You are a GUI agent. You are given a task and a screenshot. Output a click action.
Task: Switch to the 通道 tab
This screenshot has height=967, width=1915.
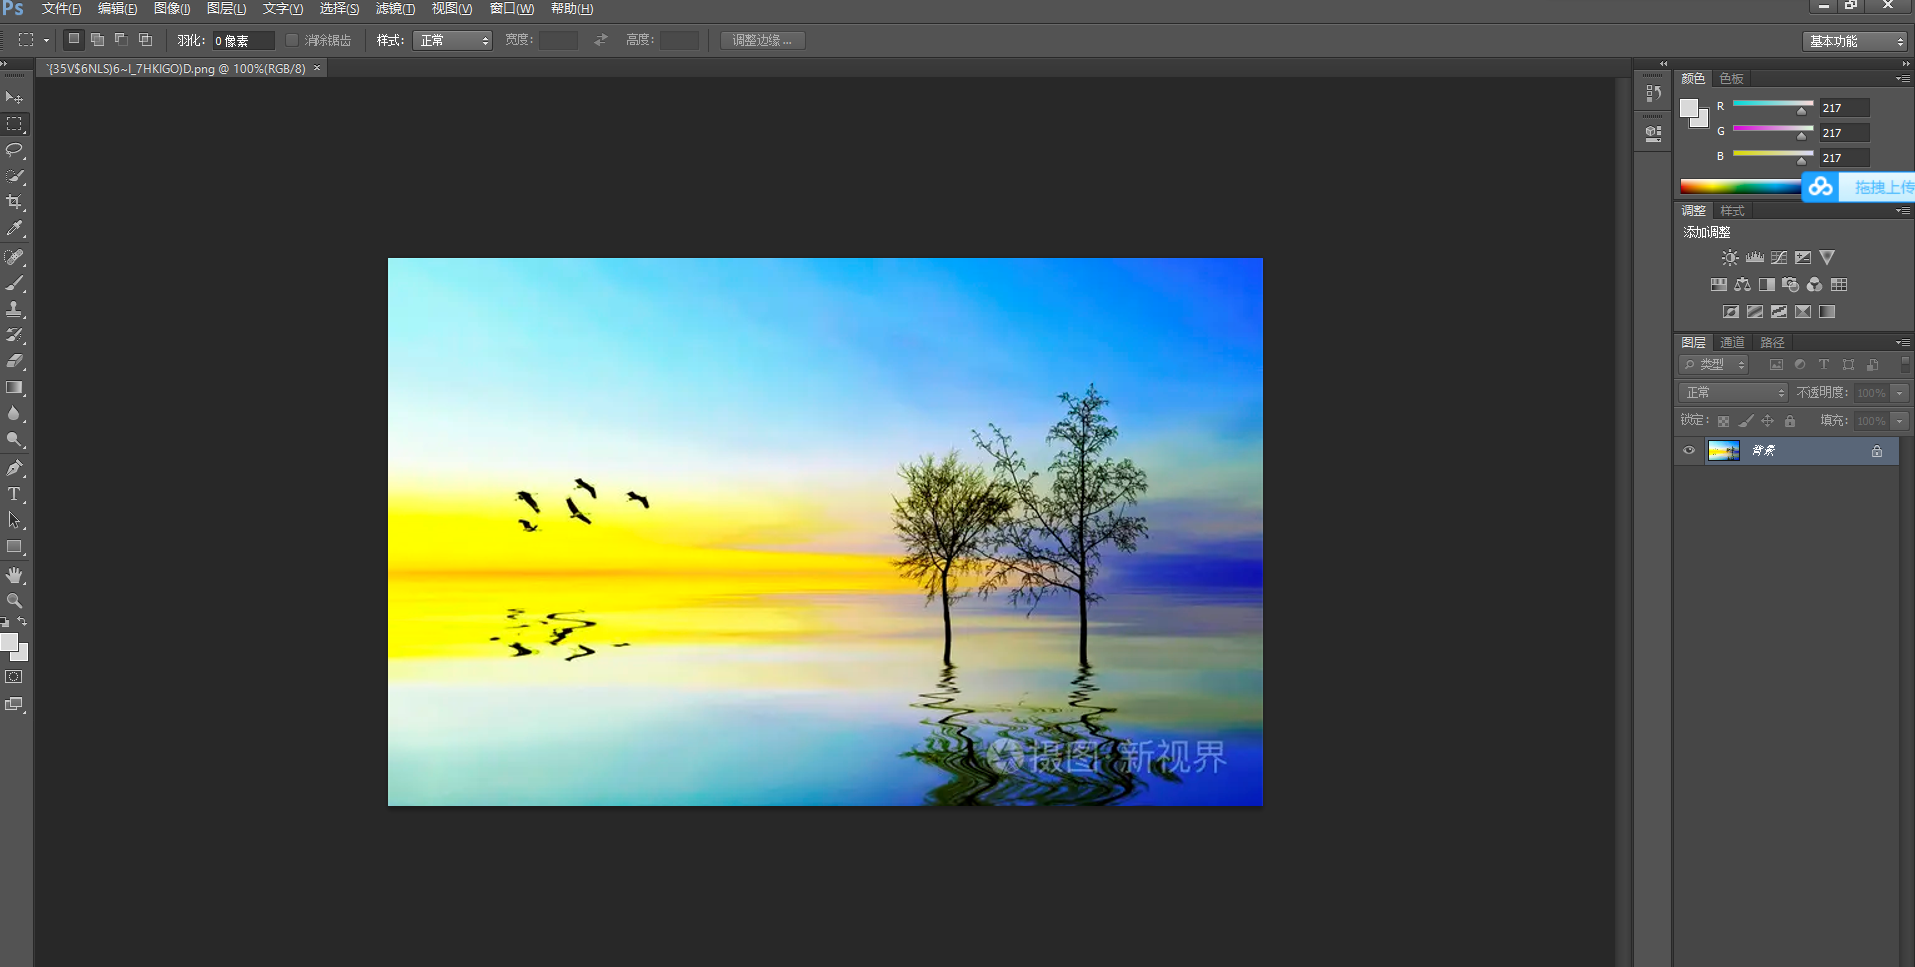coord(1732,342)
